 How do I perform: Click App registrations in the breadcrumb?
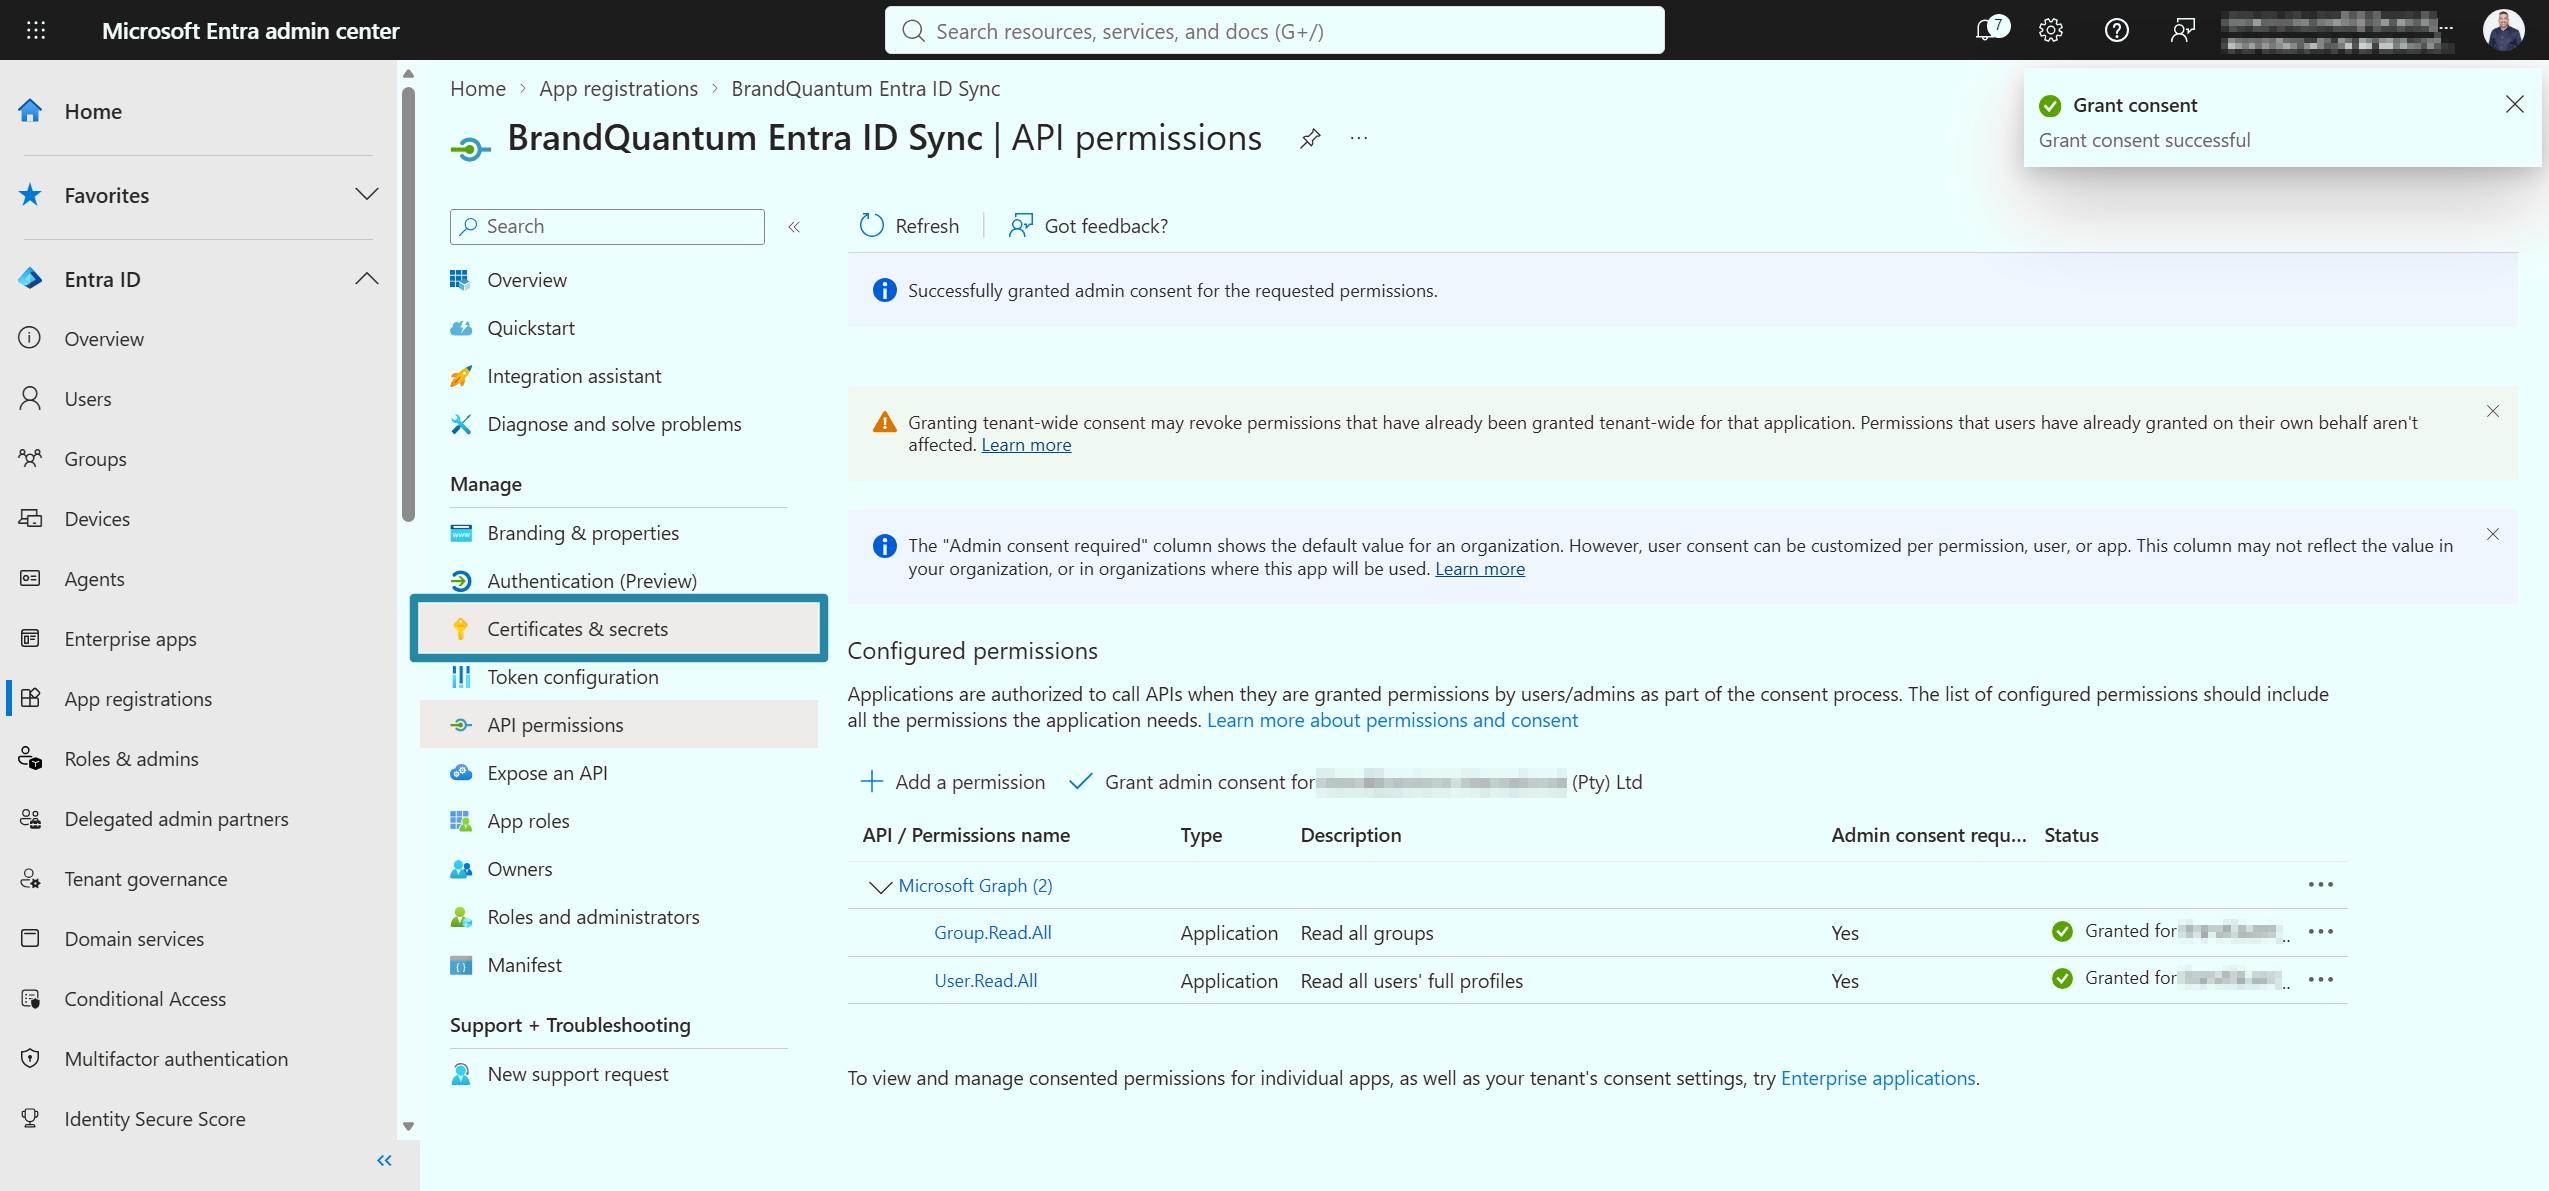coord(619,89)
